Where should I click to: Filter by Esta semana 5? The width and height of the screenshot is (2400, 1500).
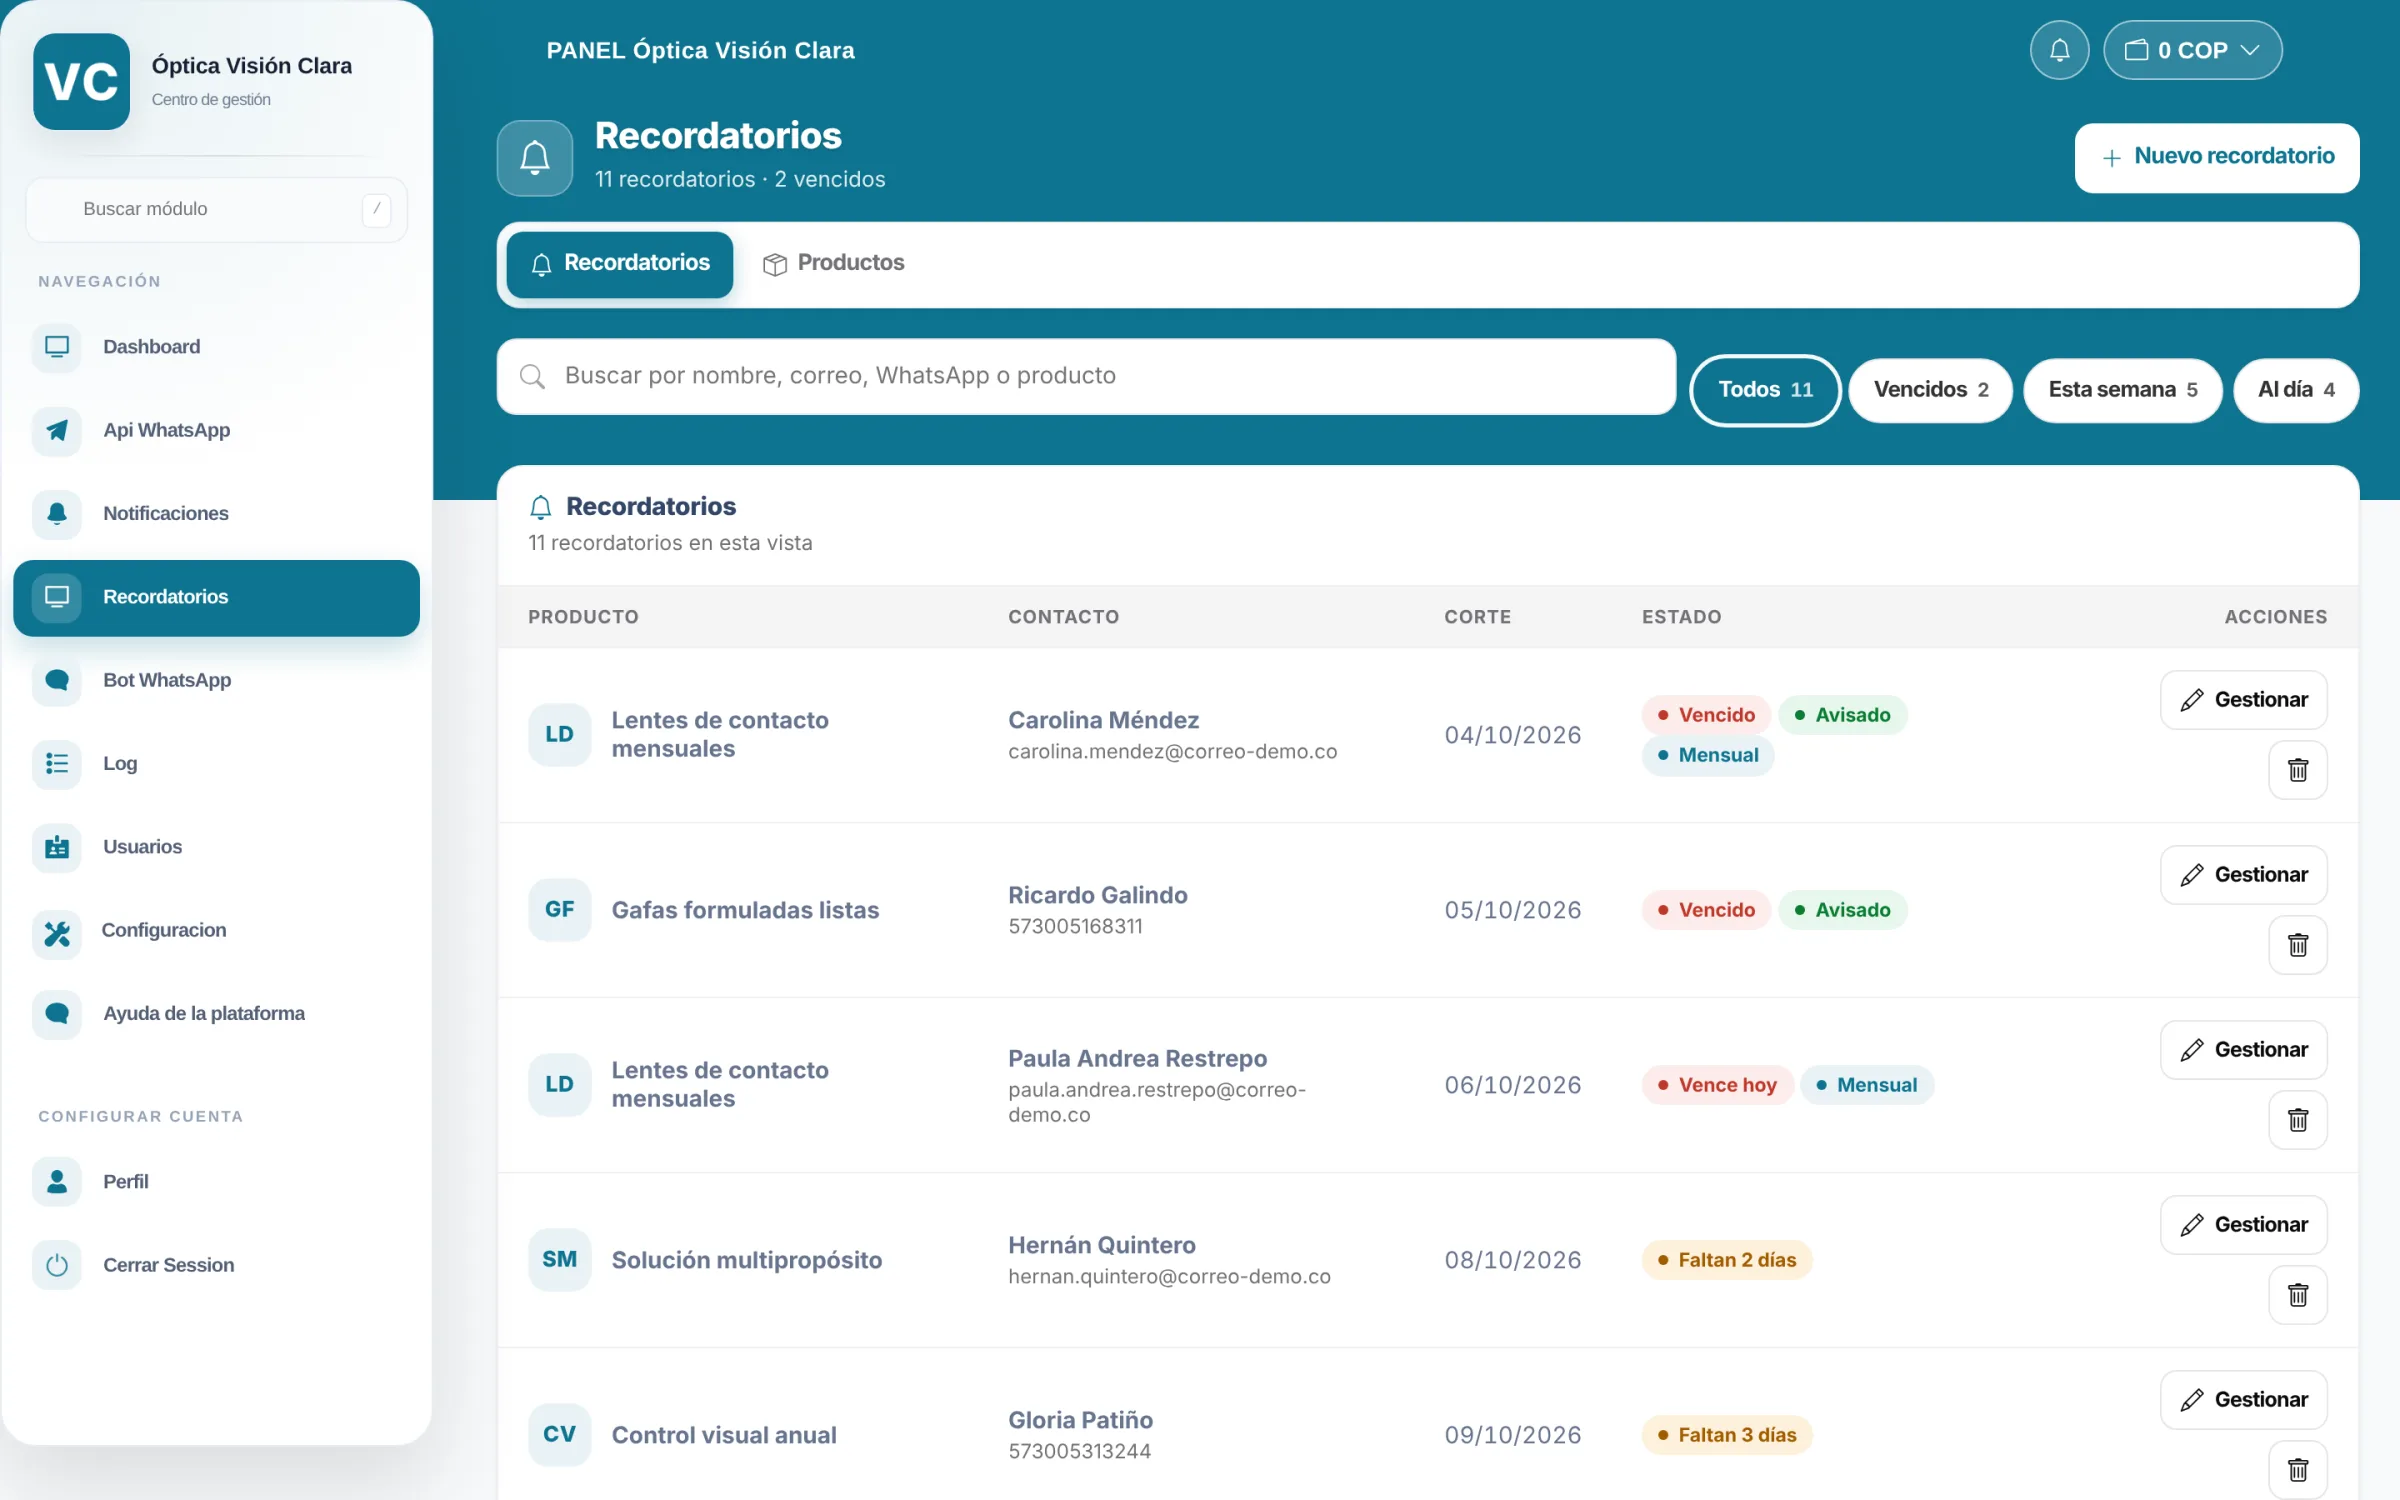[x=2122, y=390]
